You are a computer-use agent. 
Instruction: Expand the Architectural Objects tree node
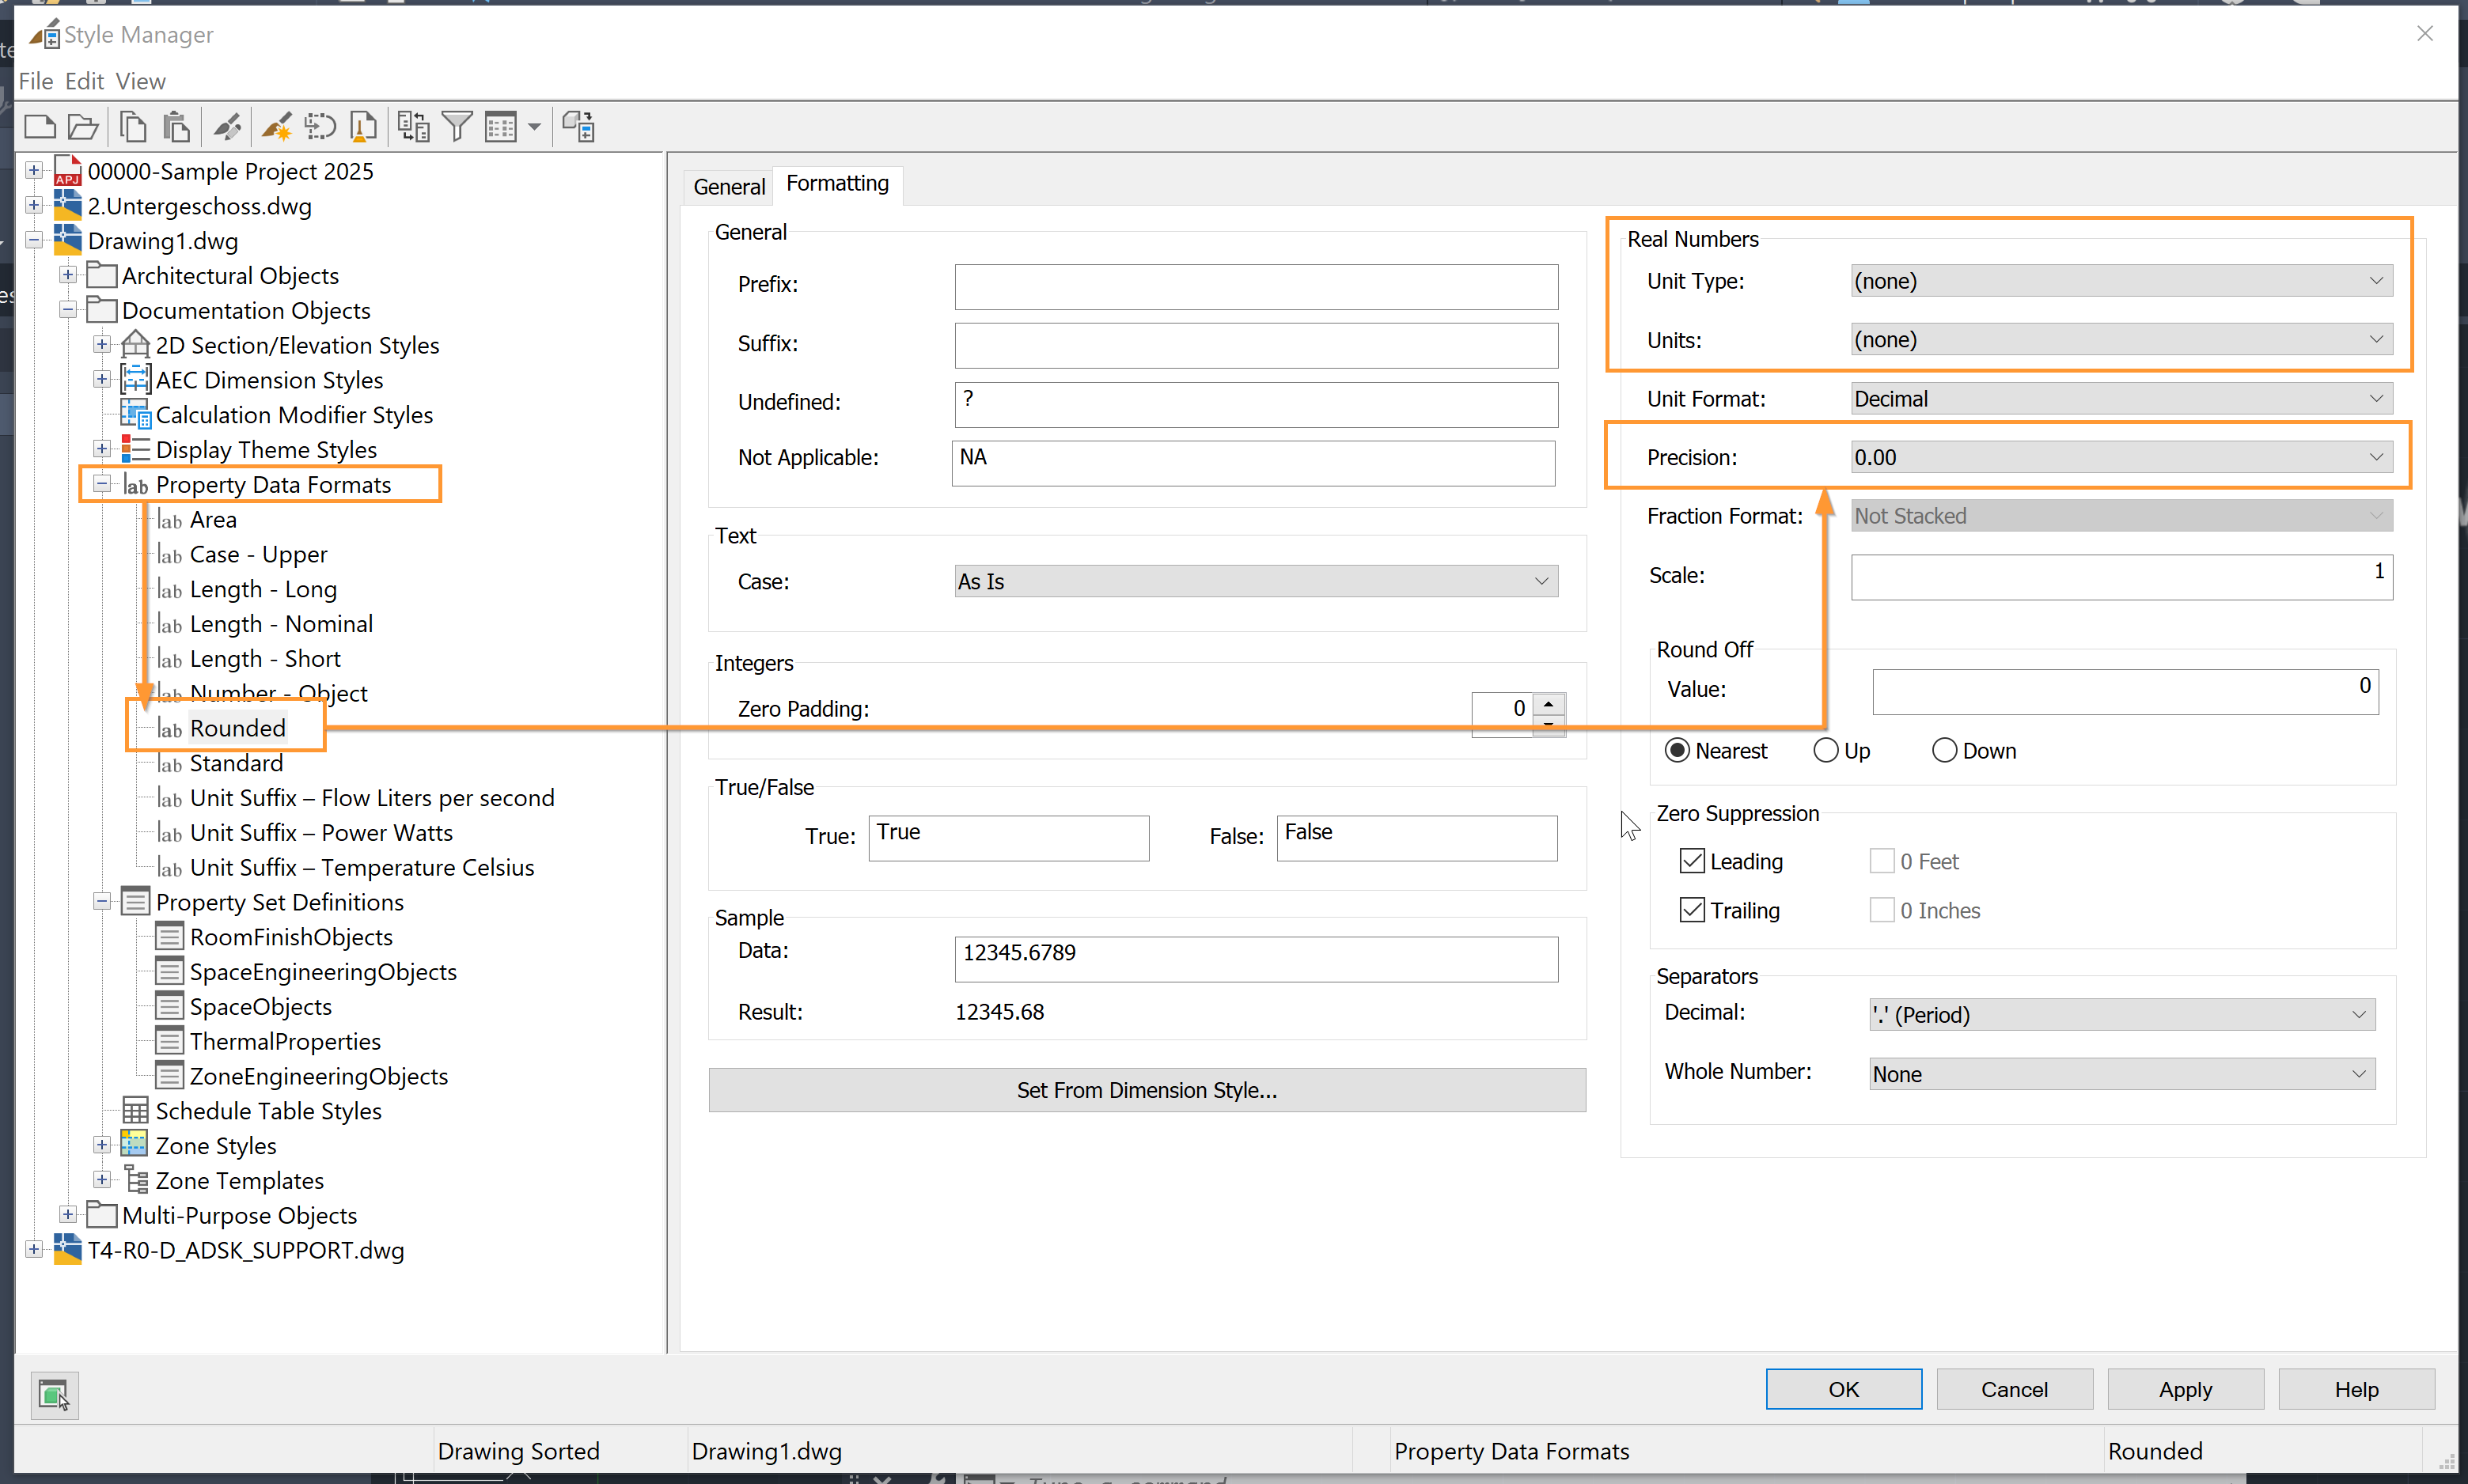pyautogui.click(x=68, y=274)
